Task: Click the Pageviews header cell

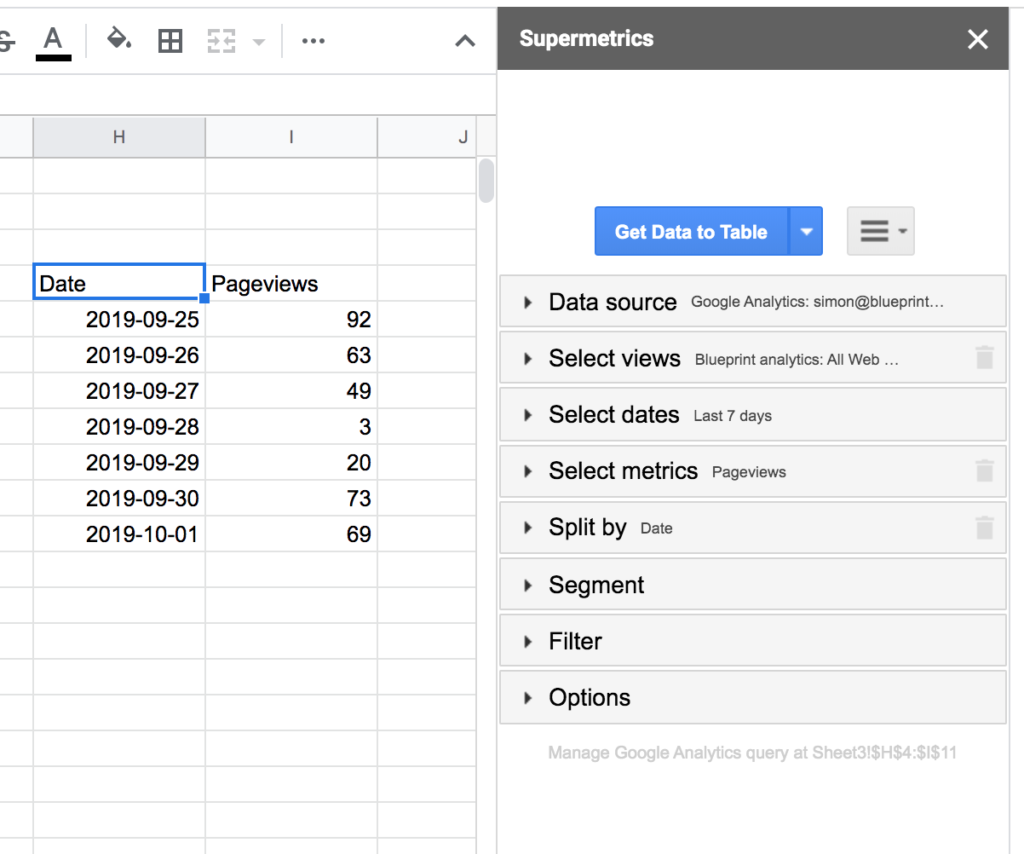Action: pos(290,284)
